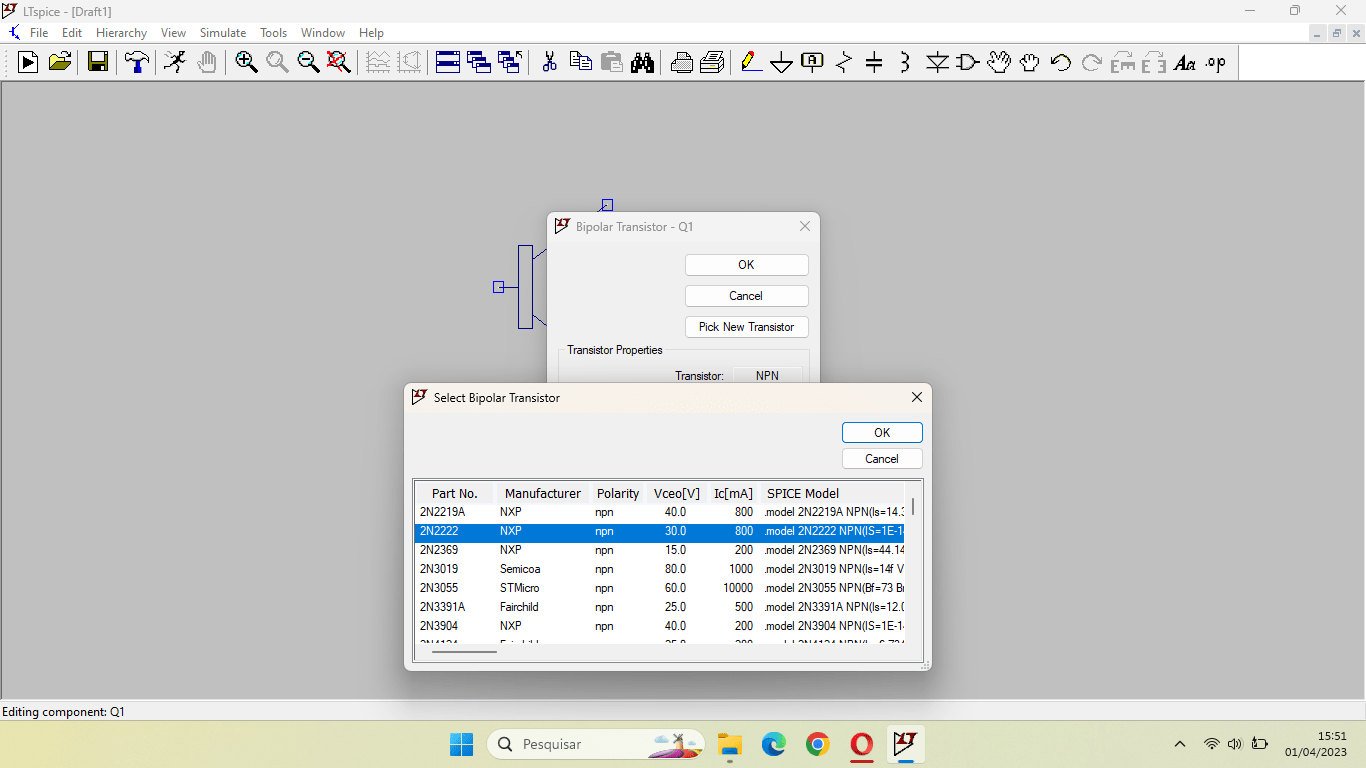Click the Print Setup icon
This screenshot has height=768, width=1366.
(x=712, y=63)
